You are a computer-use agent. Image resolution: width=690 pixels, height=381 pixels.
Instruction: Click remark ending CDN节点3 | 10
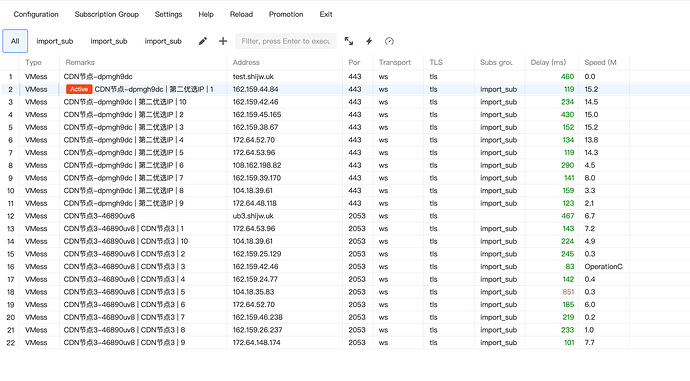pyautogui.click(x=126, y=242)
